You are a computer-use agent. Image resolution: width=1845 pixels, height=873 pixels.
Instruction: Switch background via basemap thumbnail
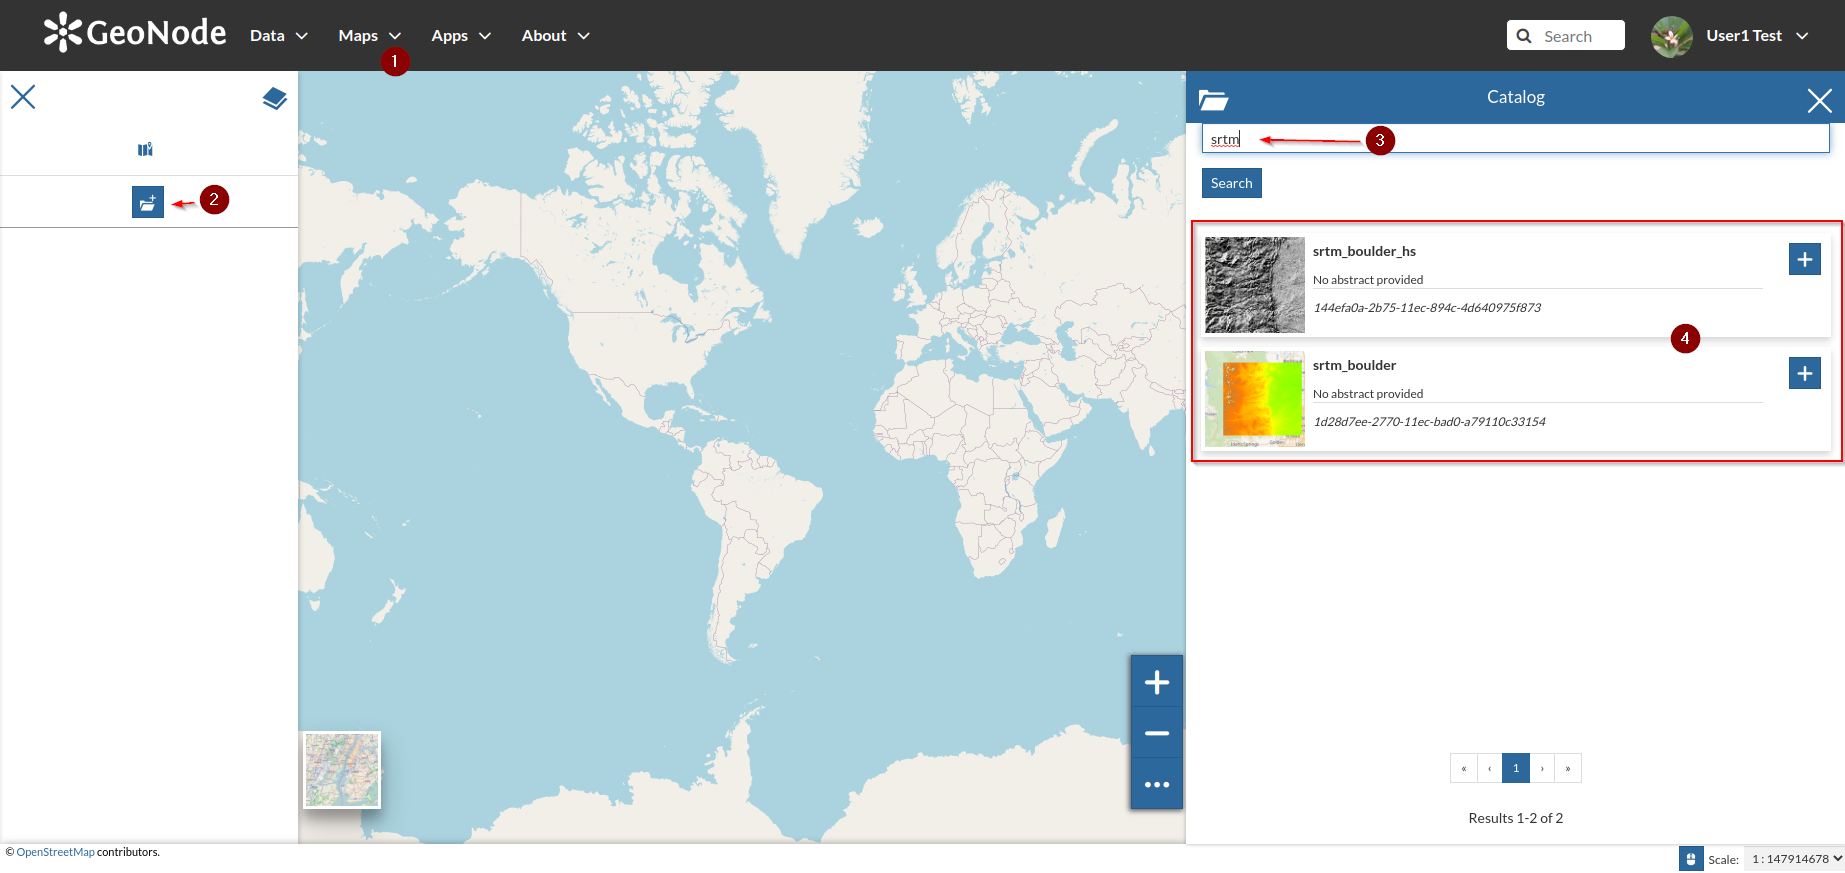point(342,770)
